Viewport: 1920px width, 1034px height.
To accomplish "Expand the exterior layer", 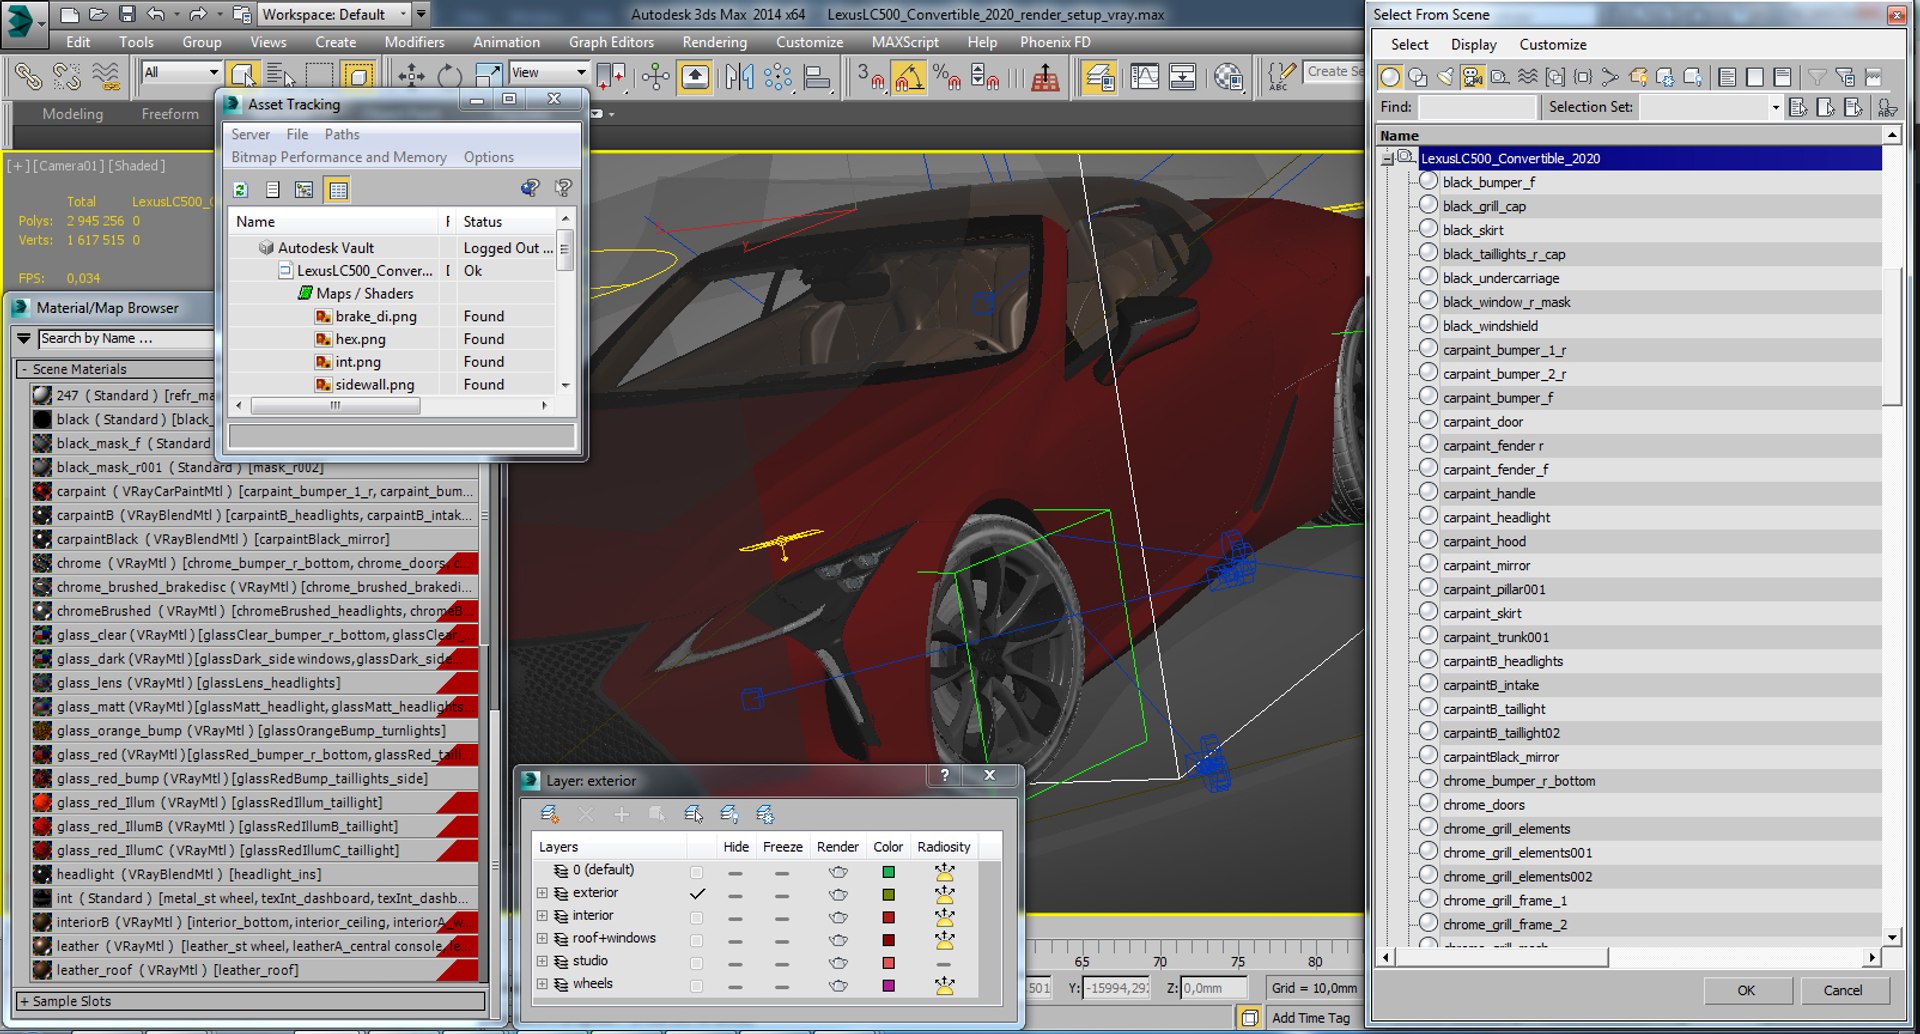I will pyautogui.click(x=542, y=893).
